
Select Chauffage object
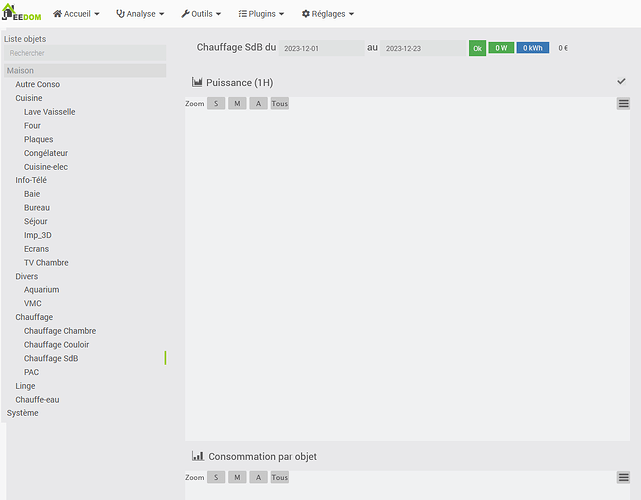point(34,317)
